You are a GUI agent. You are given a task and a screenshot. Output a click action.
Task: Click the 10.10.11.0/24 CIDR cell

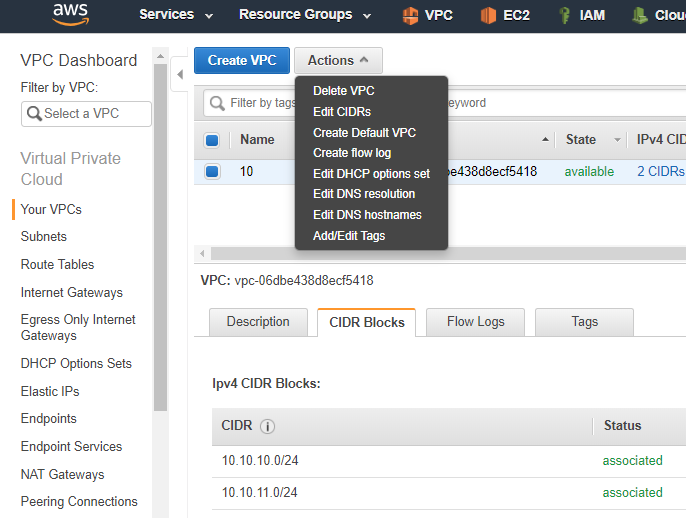pos(259,492)
